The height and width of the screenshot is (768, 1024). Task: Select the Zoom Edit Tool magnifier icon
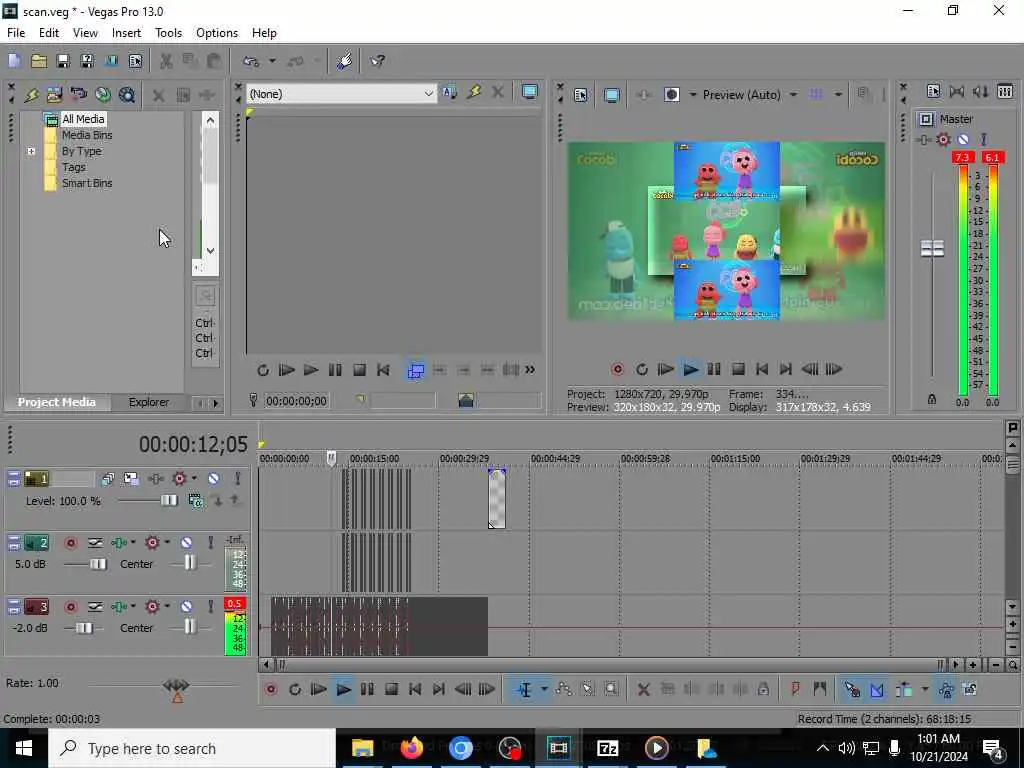(x=611, y=689)
